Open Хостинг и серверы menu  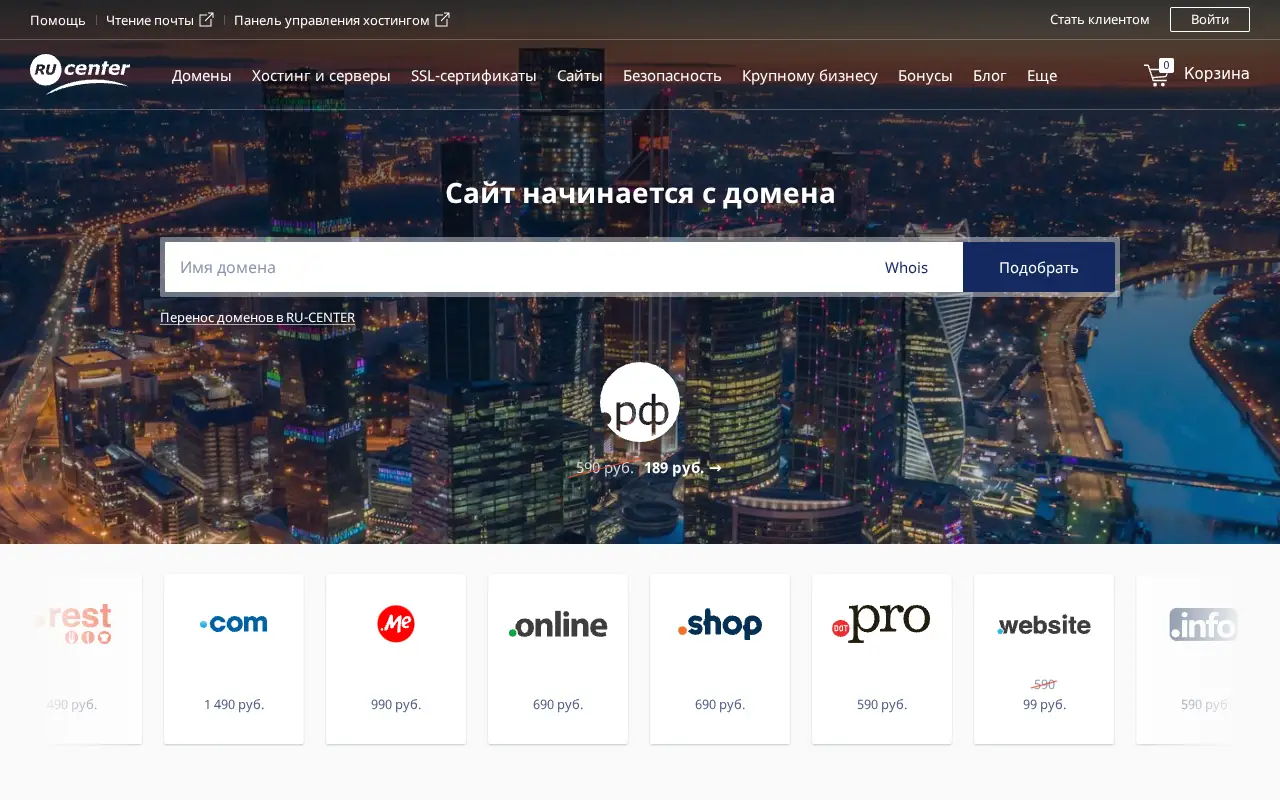321,75
